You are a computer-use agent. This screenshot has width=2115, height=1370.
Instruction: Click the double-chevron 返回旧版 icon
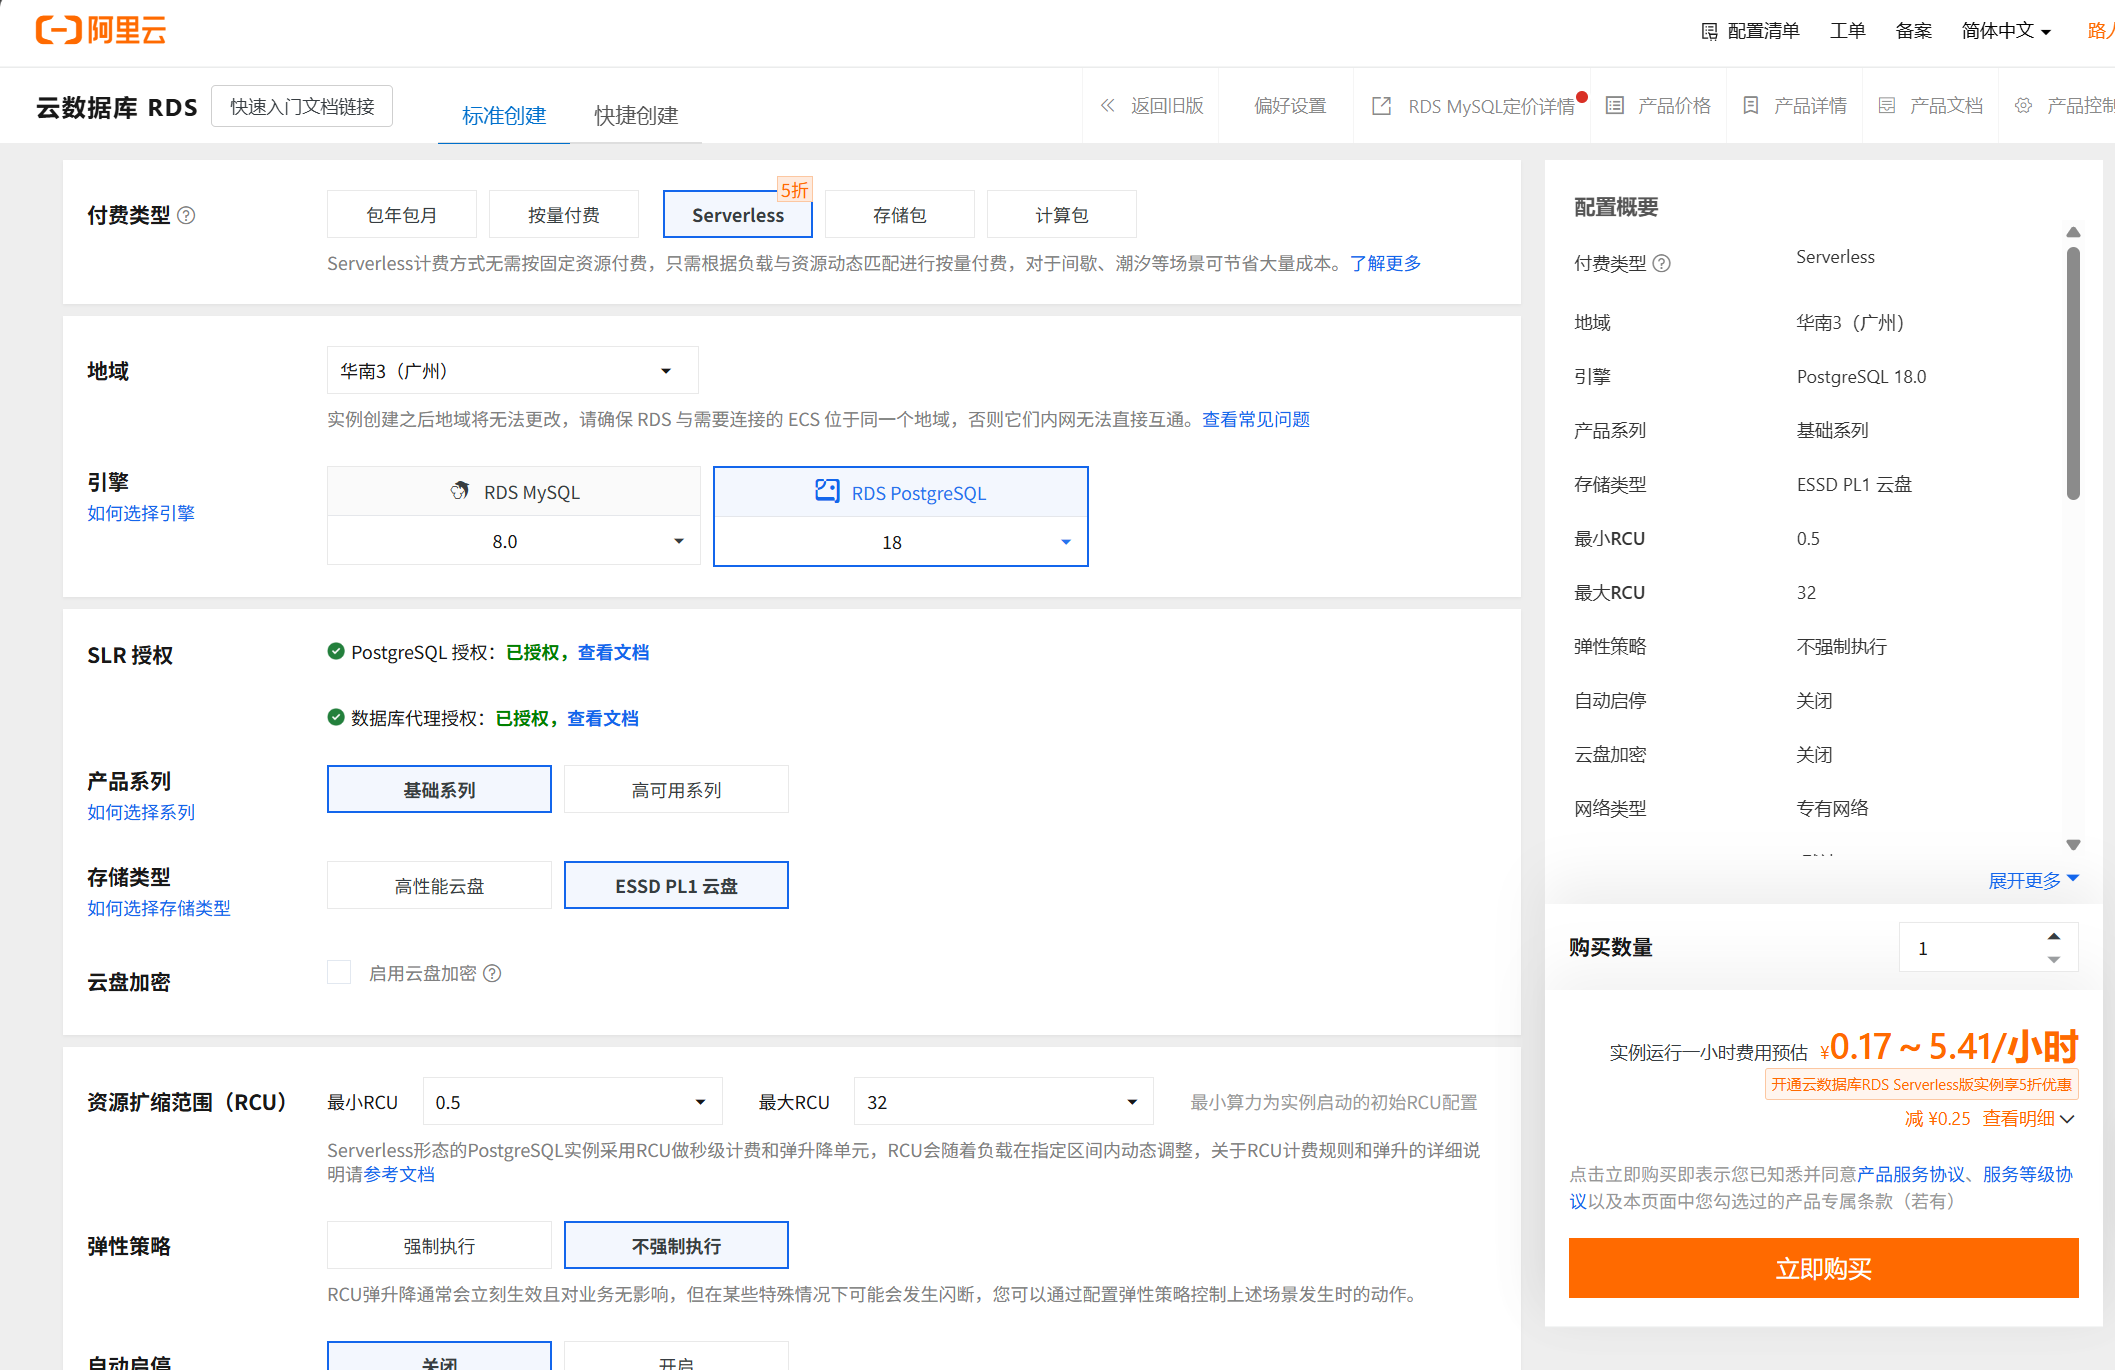[1107, 105]
